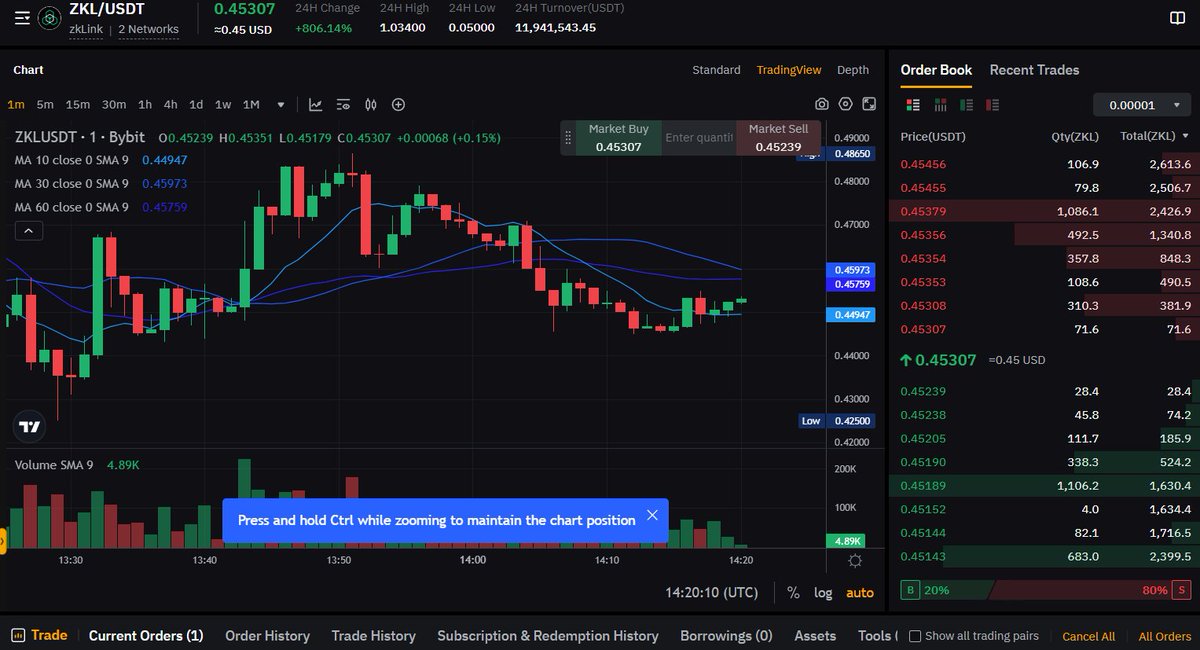Open the hamburger menu beside ZKL logo
1200x650 pixels.
22,18
